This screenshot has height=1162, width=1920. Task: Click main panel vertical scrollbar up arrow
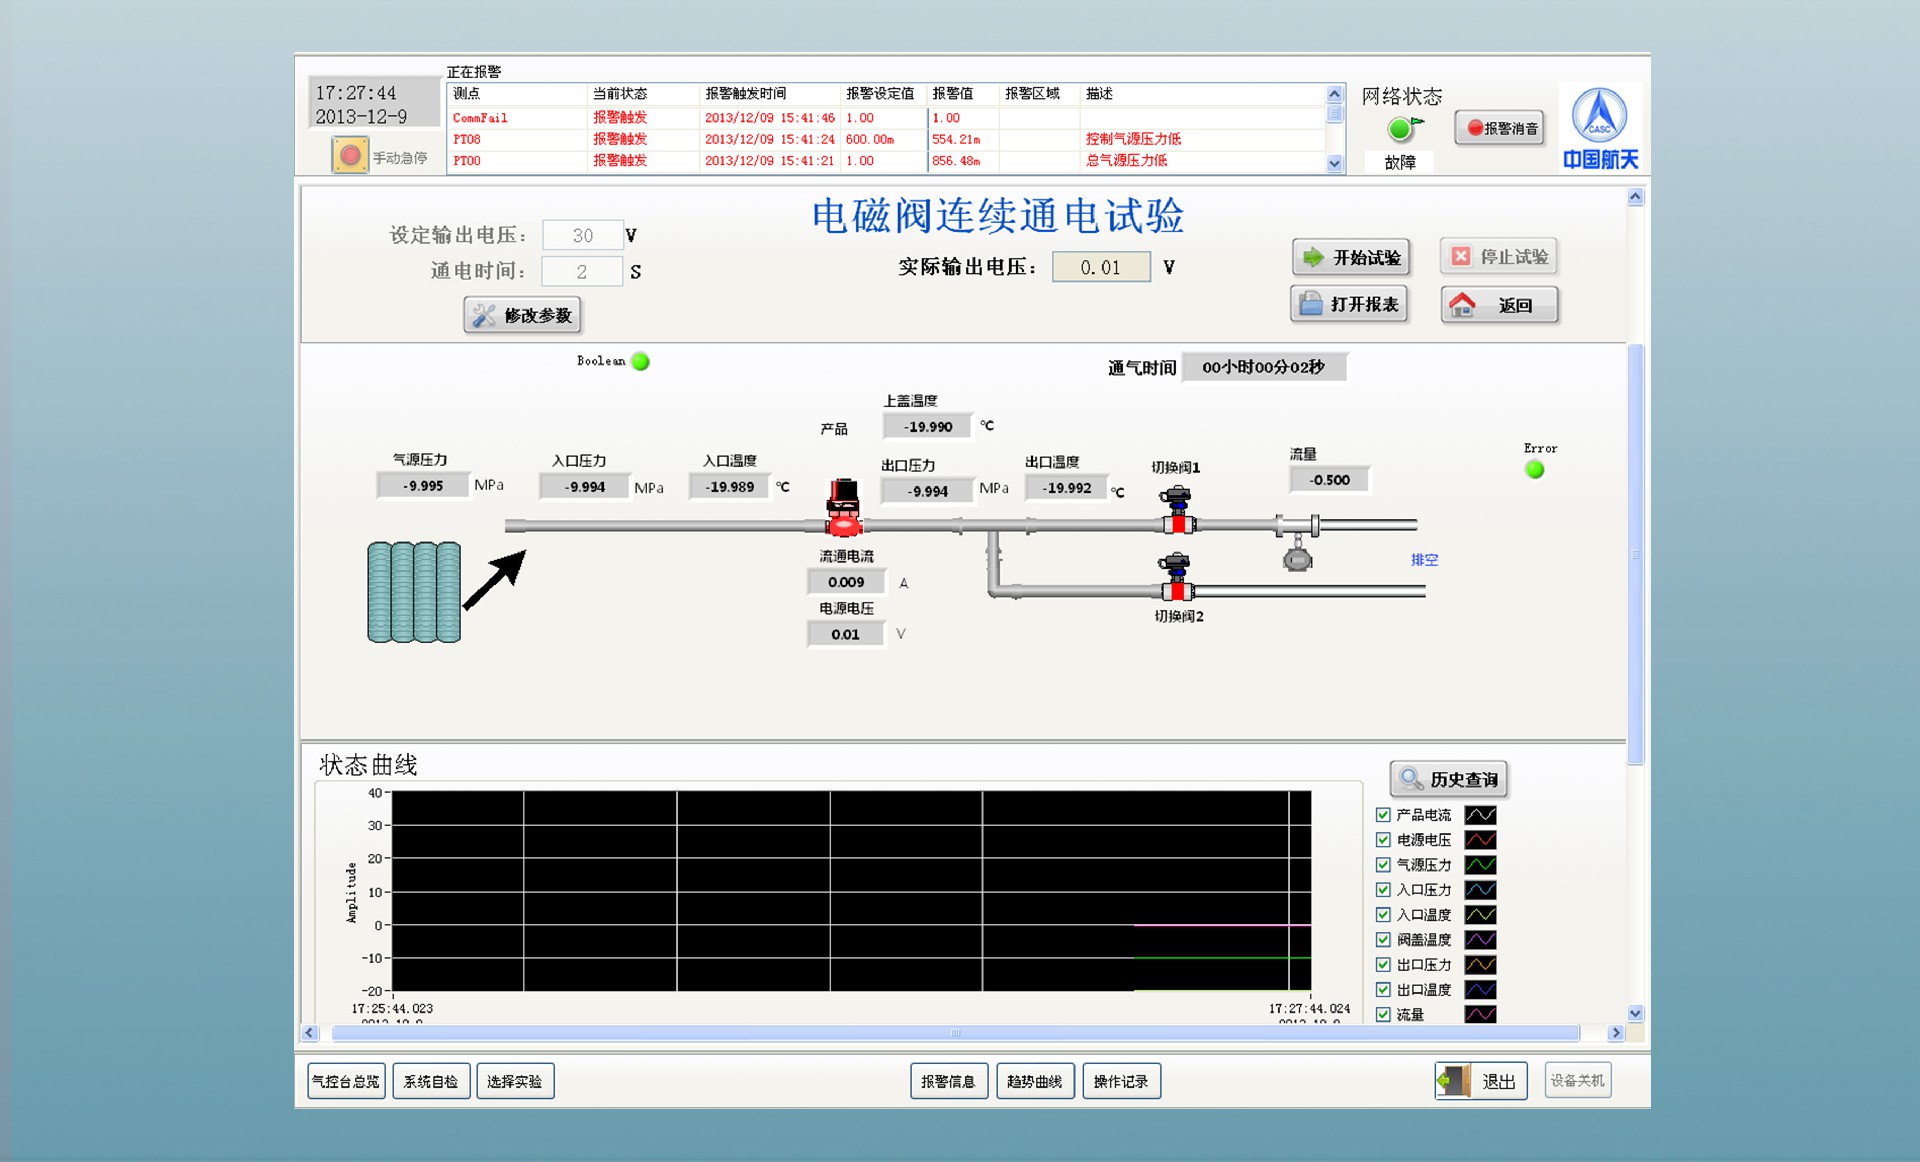point(1635,197)
